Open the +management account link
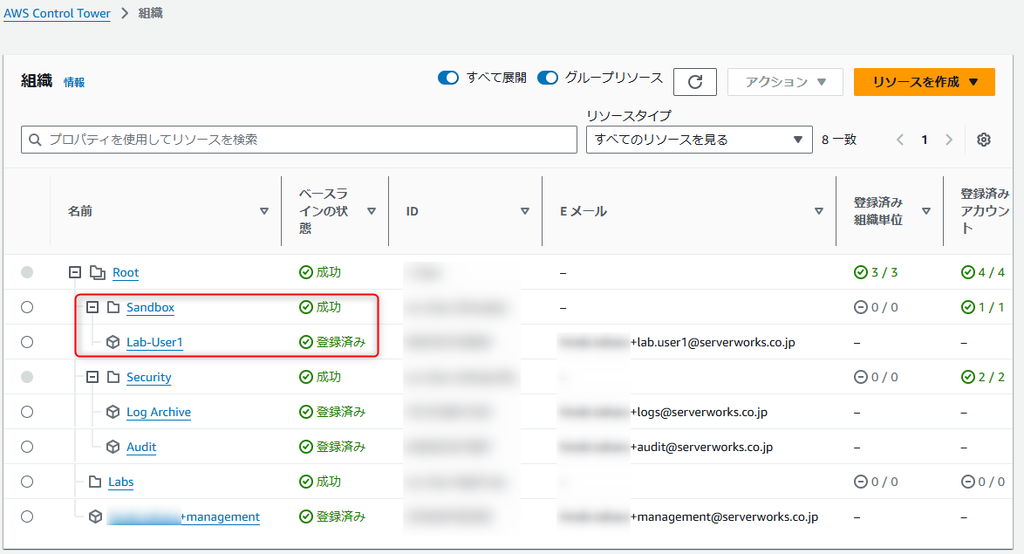The width and height of the screenshot is (1024, 554). tap(184, 517)
